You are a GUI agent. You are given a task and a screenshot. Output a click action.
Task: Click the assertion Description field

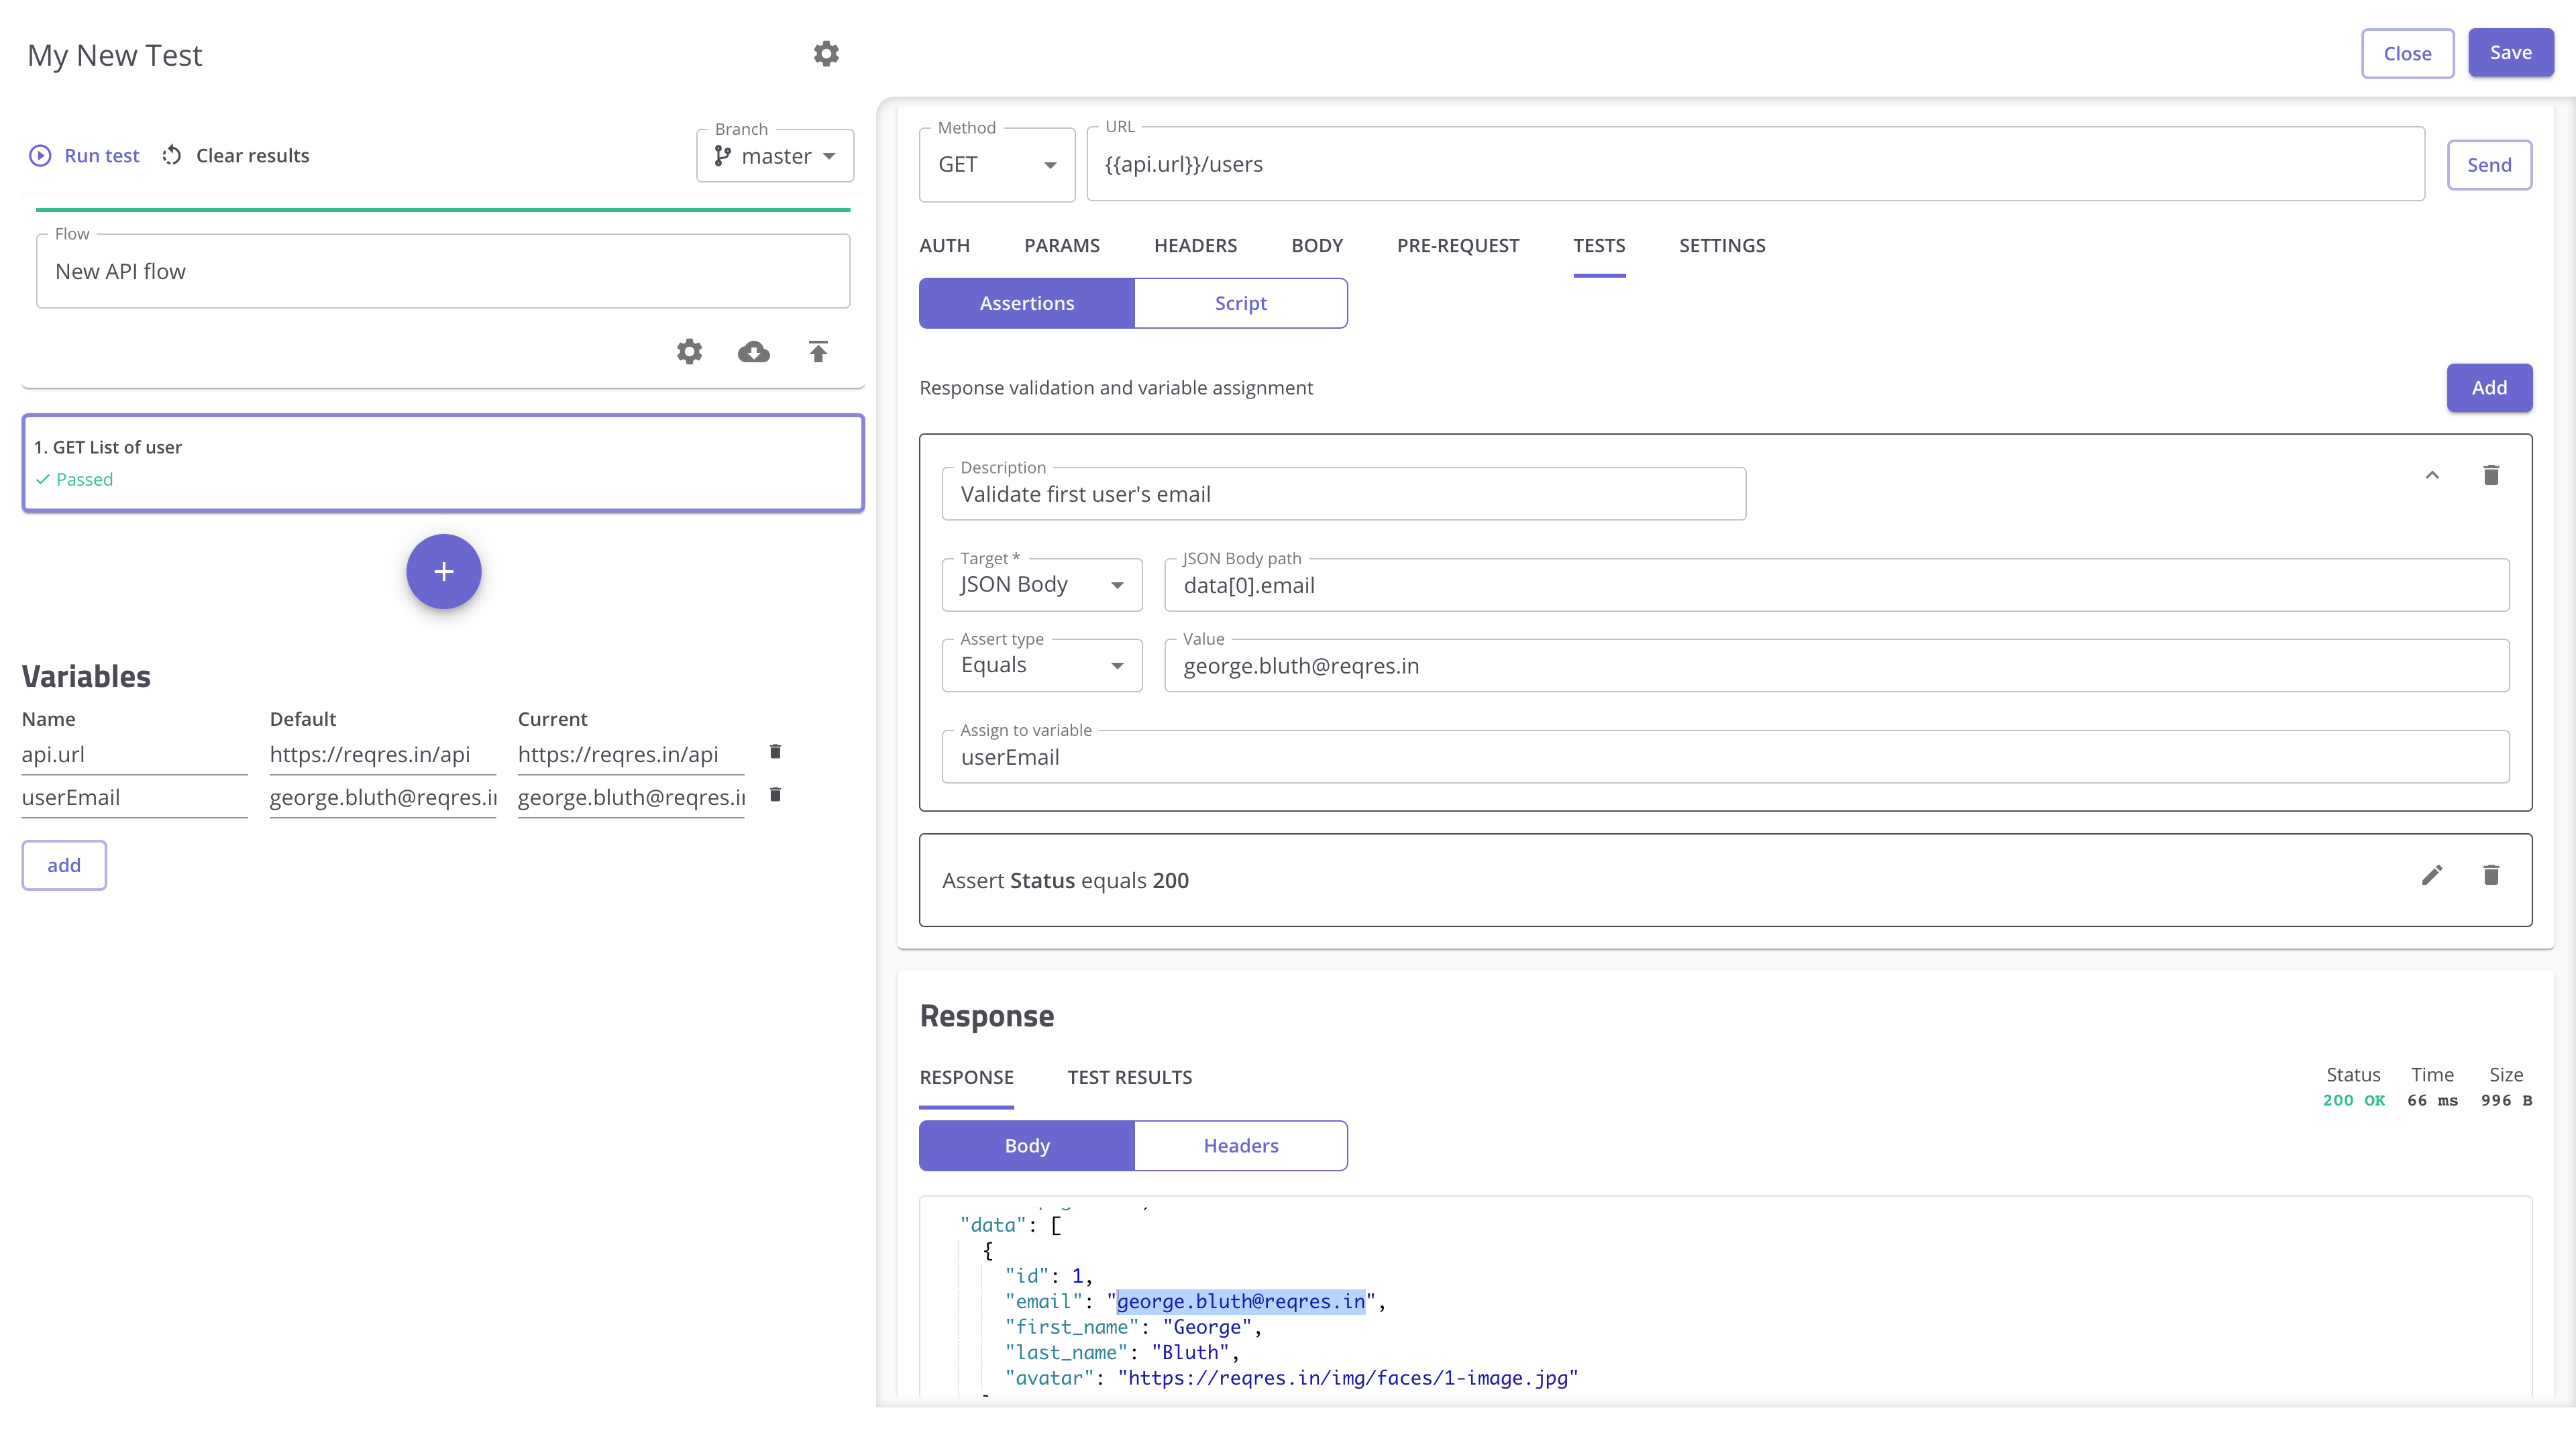[1343, 494]
